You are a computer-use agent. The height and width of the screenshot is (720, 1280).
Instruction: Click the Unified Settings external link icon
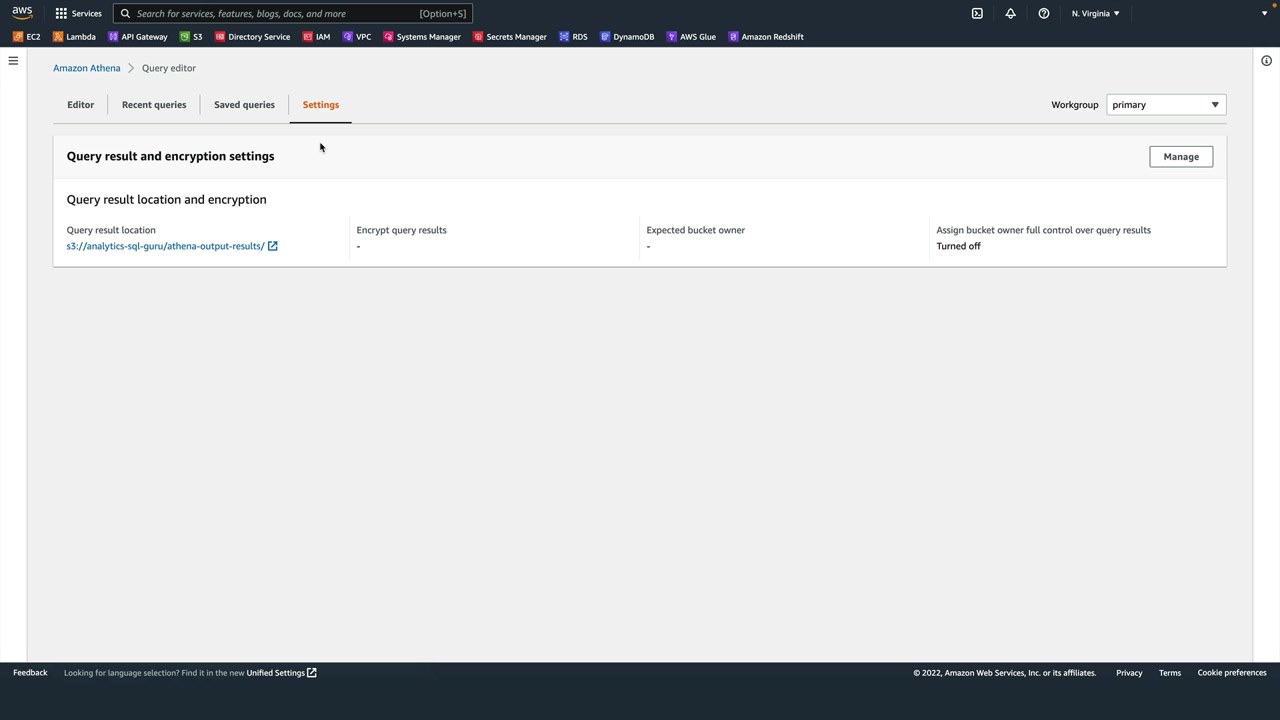point(312,673)
